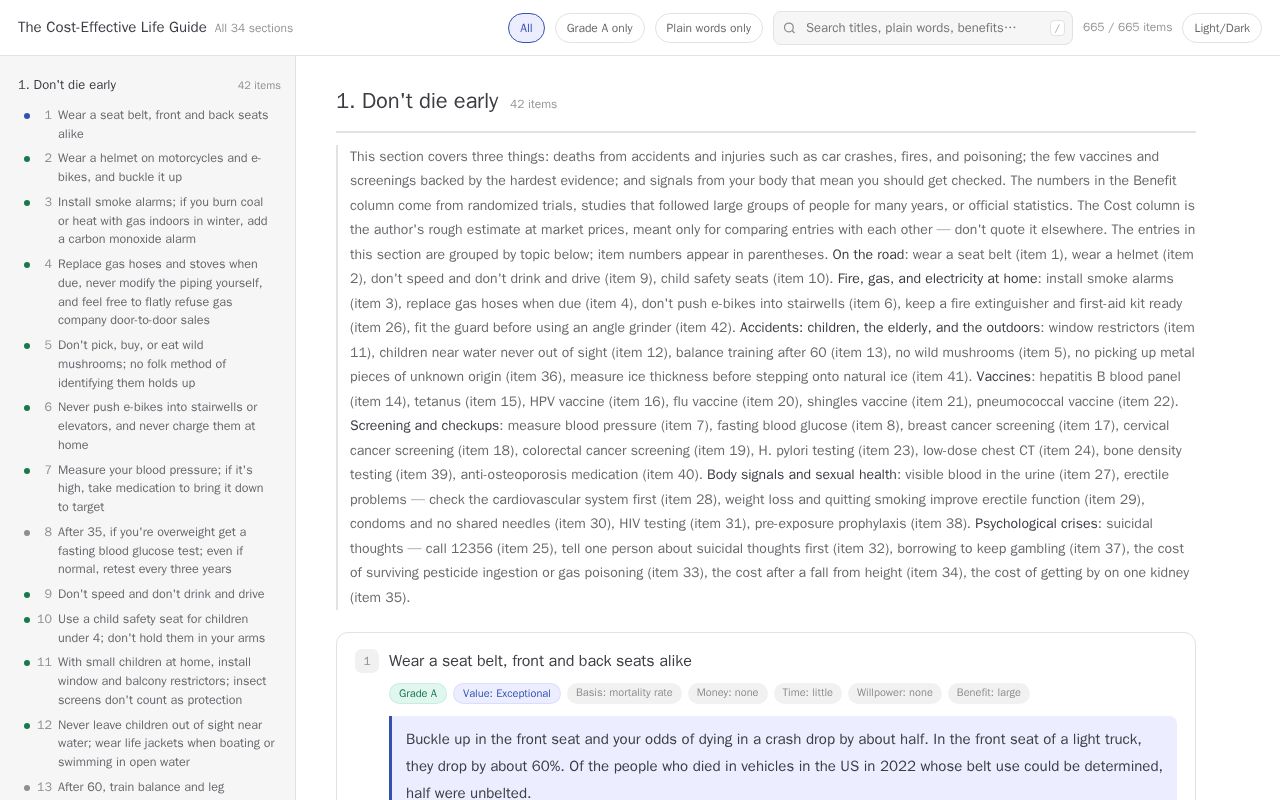Click the Value: Exceptional tag
Screen dimensions: 1280x800
[507, 693]
